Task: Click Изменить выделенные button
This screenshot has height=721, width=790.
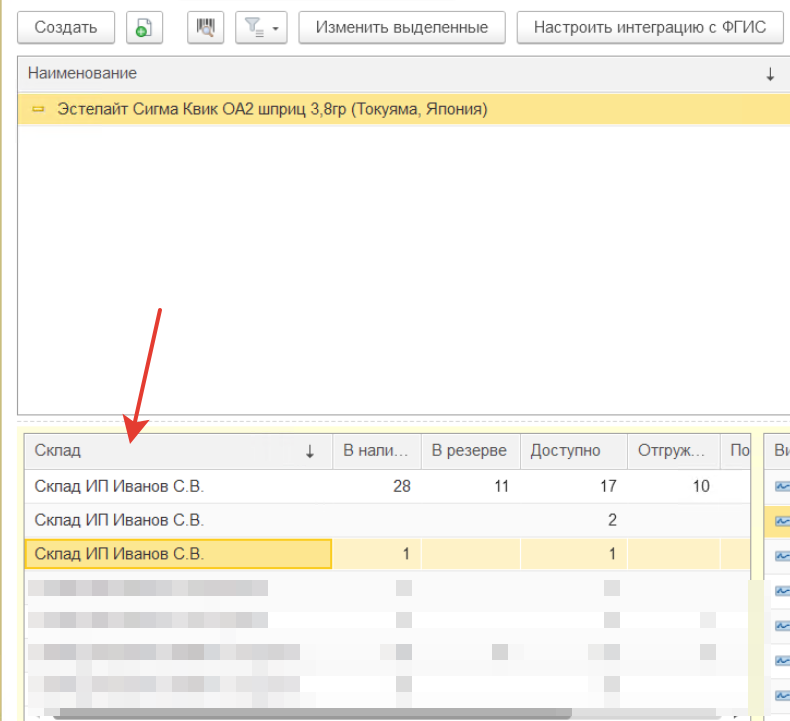Action: (x=402, y=27)
